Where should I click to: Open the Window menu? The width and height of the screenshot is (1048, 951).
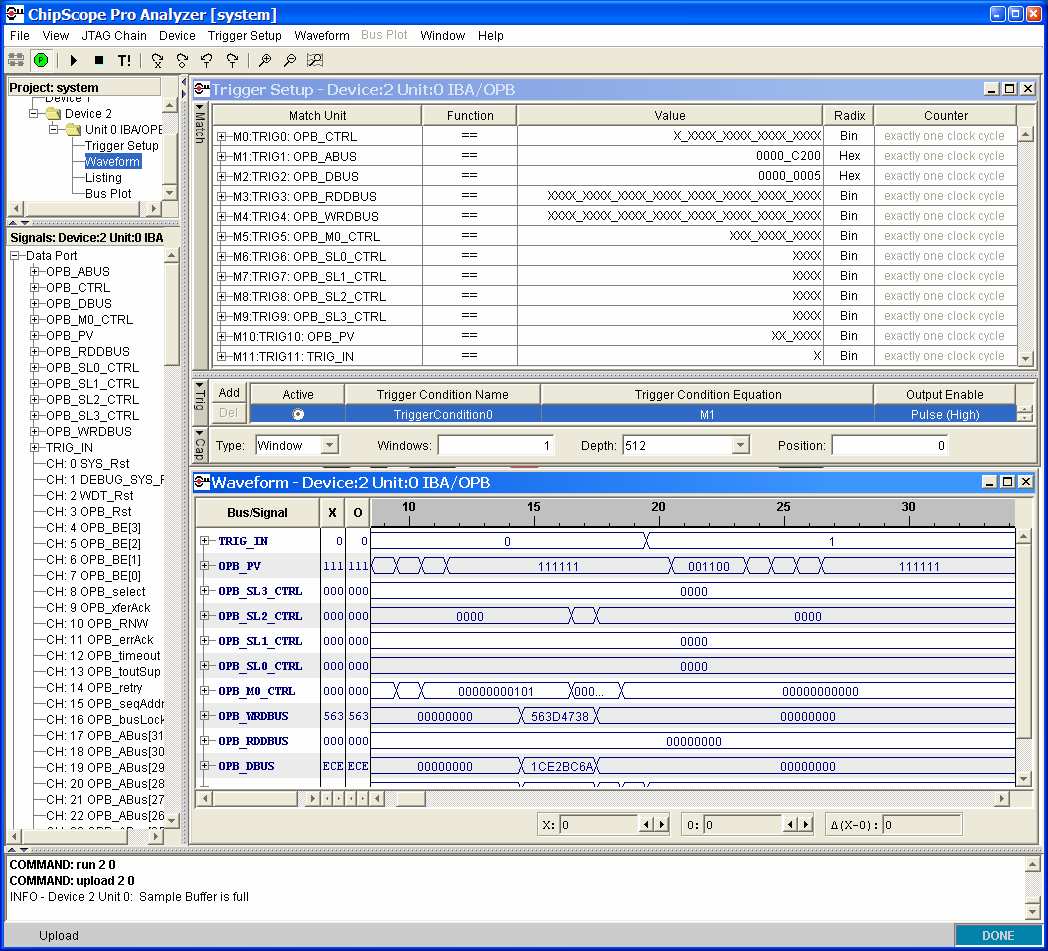[442, 35]
